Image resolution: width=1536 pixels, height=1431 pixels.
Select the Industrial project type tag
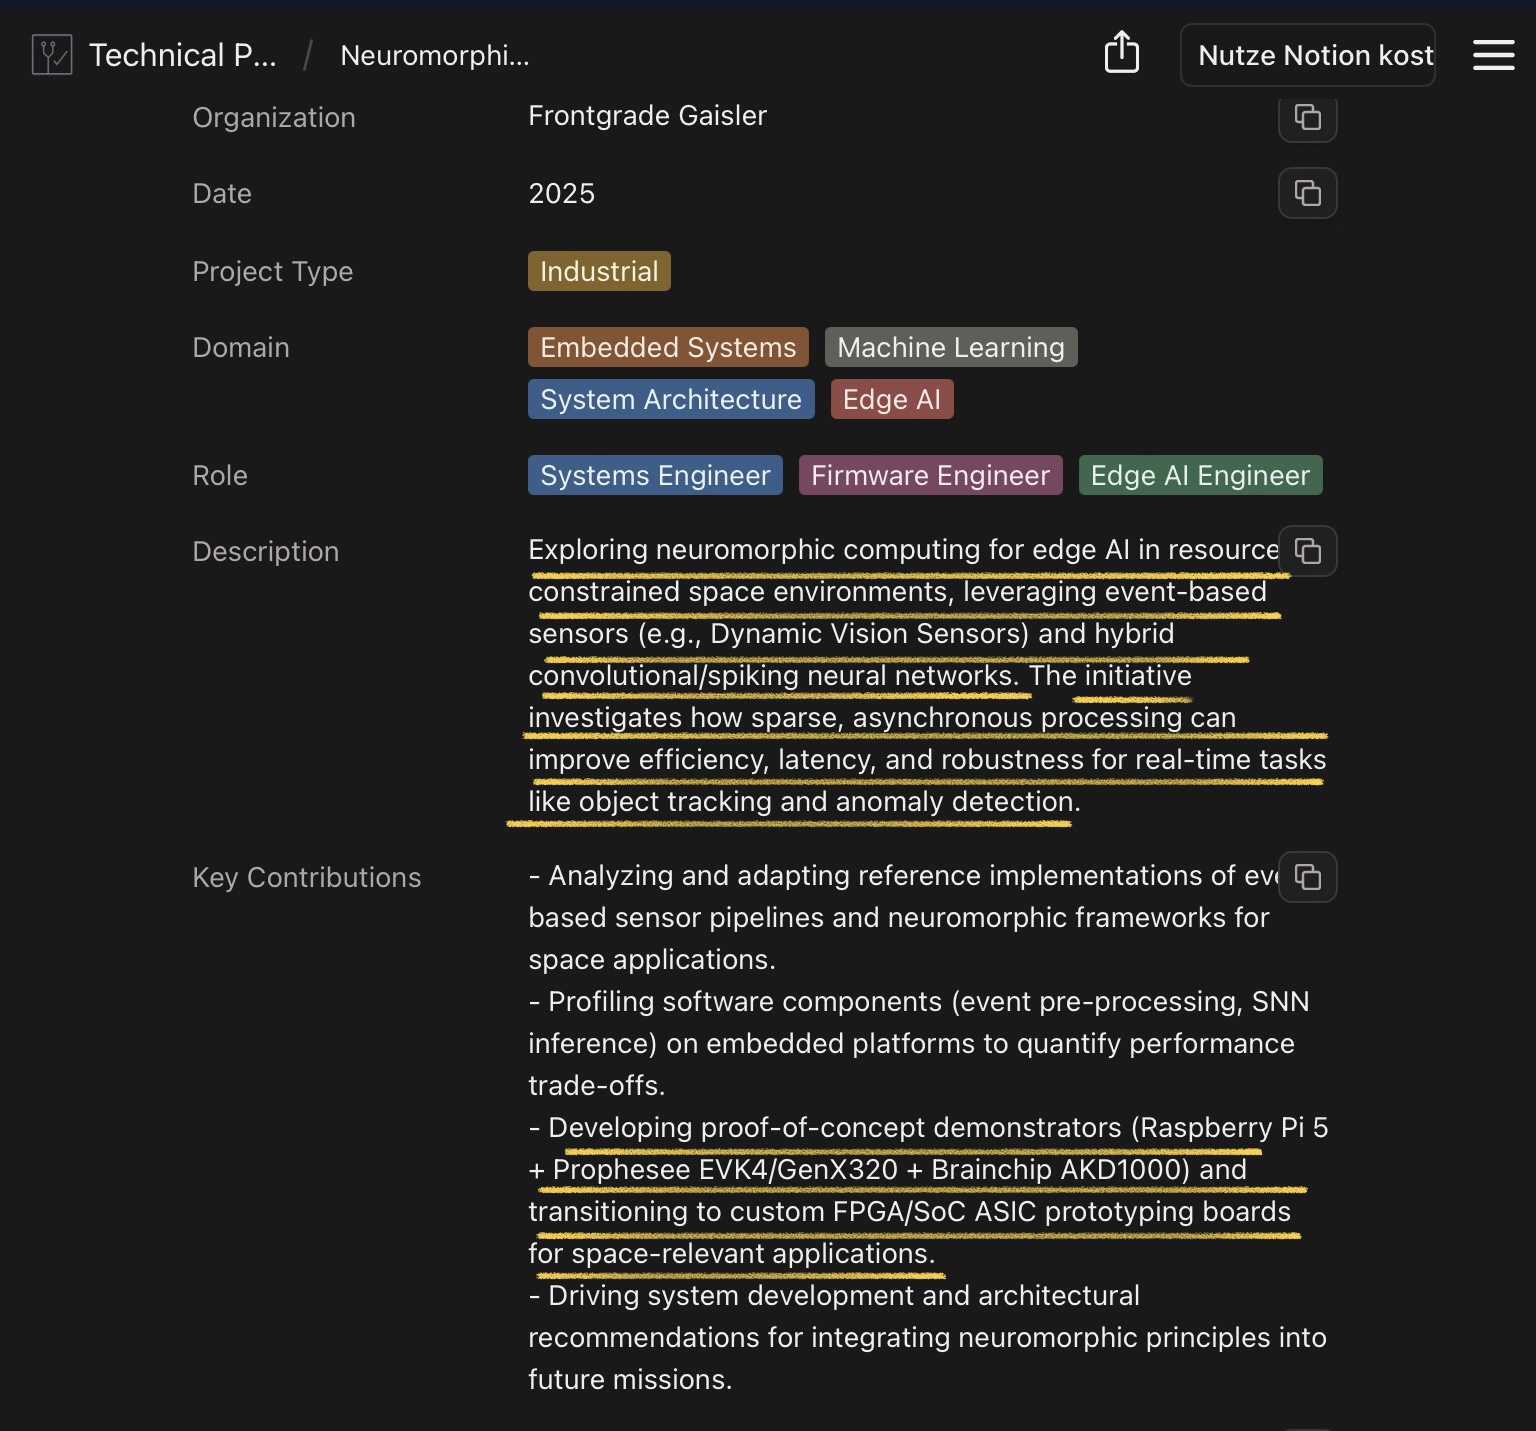click(599, 271)
